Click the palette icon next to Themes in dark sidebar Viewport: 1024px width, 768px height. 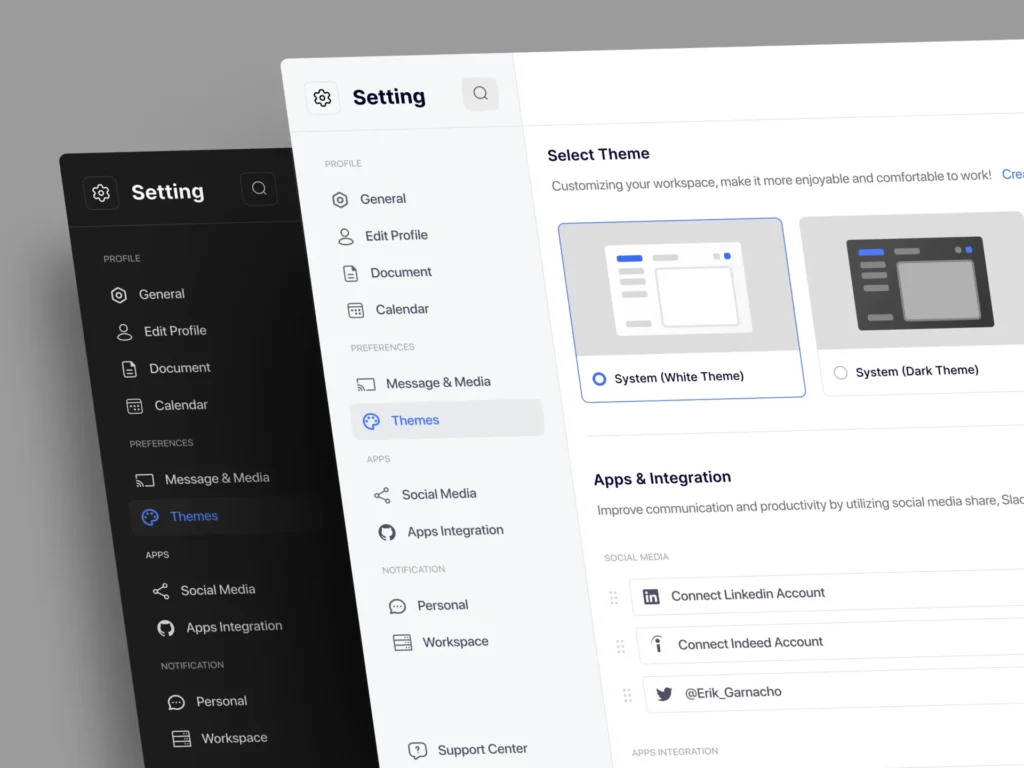[x=150, y=517]
